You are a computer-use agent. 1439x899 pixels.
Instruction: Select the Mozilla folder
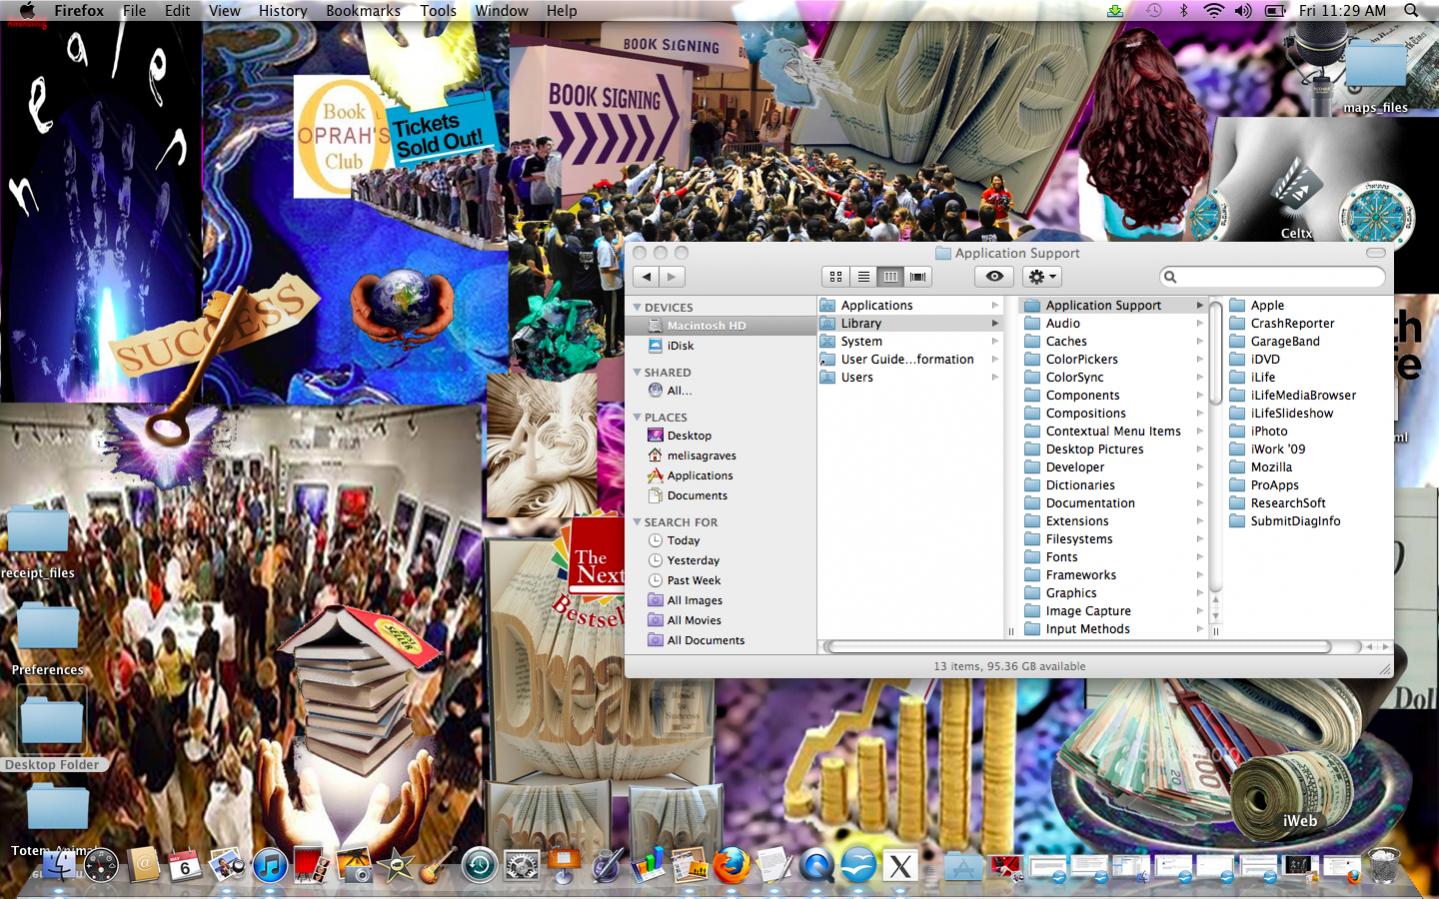(x=1271, y=467)
